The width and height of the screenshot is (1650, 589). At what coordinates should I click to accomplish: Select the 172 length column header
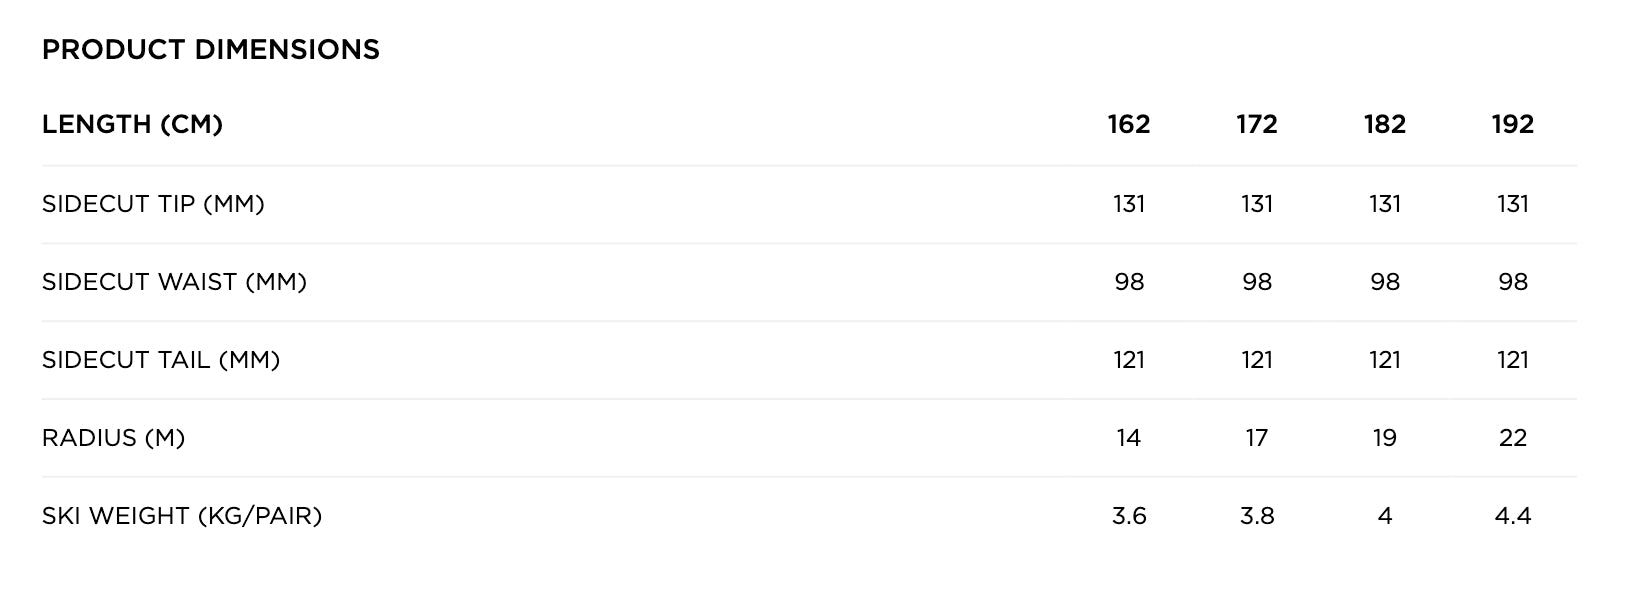1257,125
